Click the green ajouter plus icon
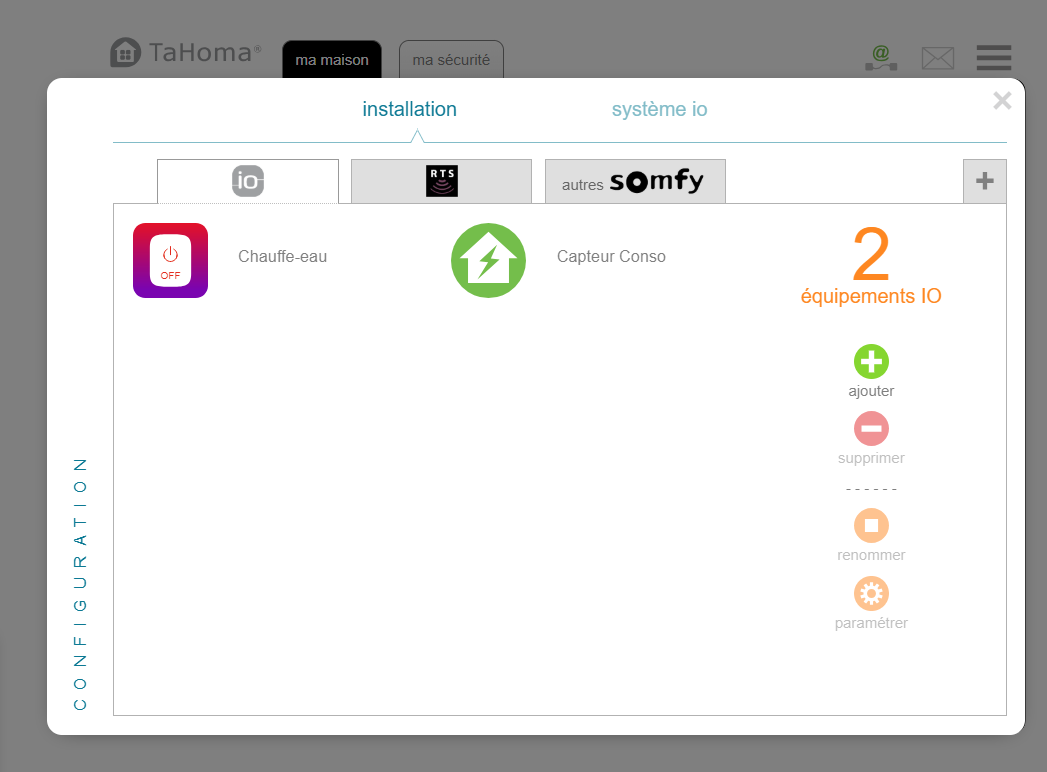The width and height of the screenshot is (1047, 772). click(x=871, y=361)
